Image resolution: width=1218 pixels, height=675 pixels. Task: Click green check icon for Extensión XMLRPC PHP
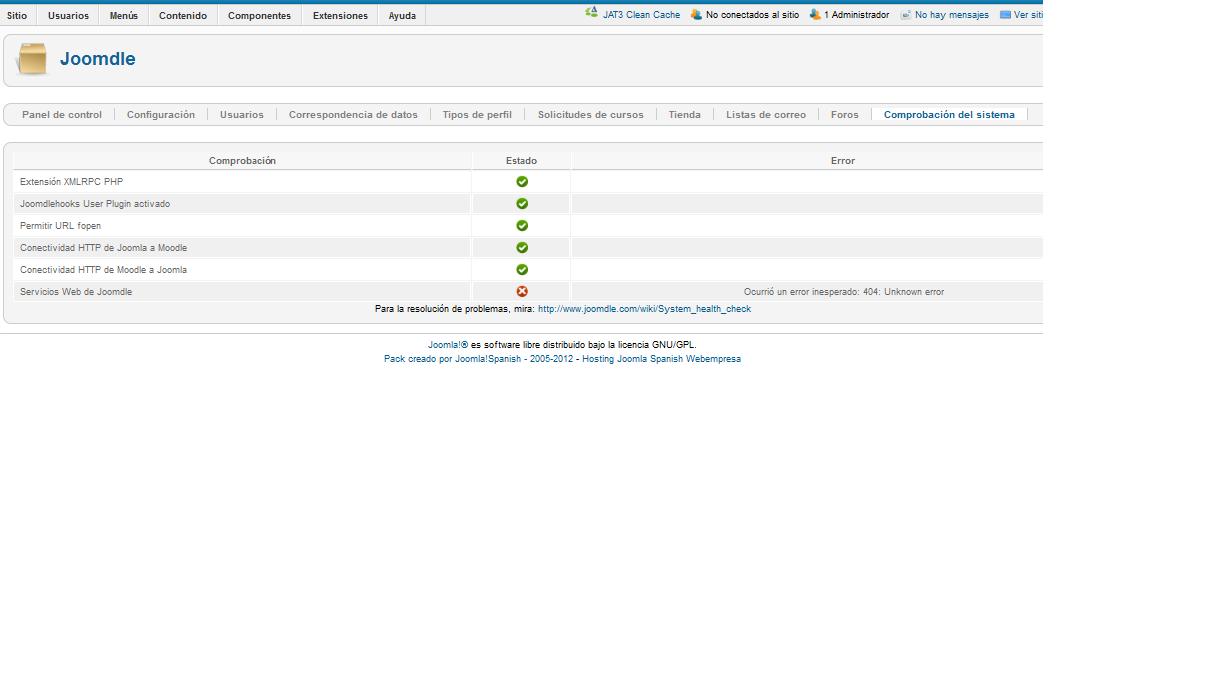[522, 182]
